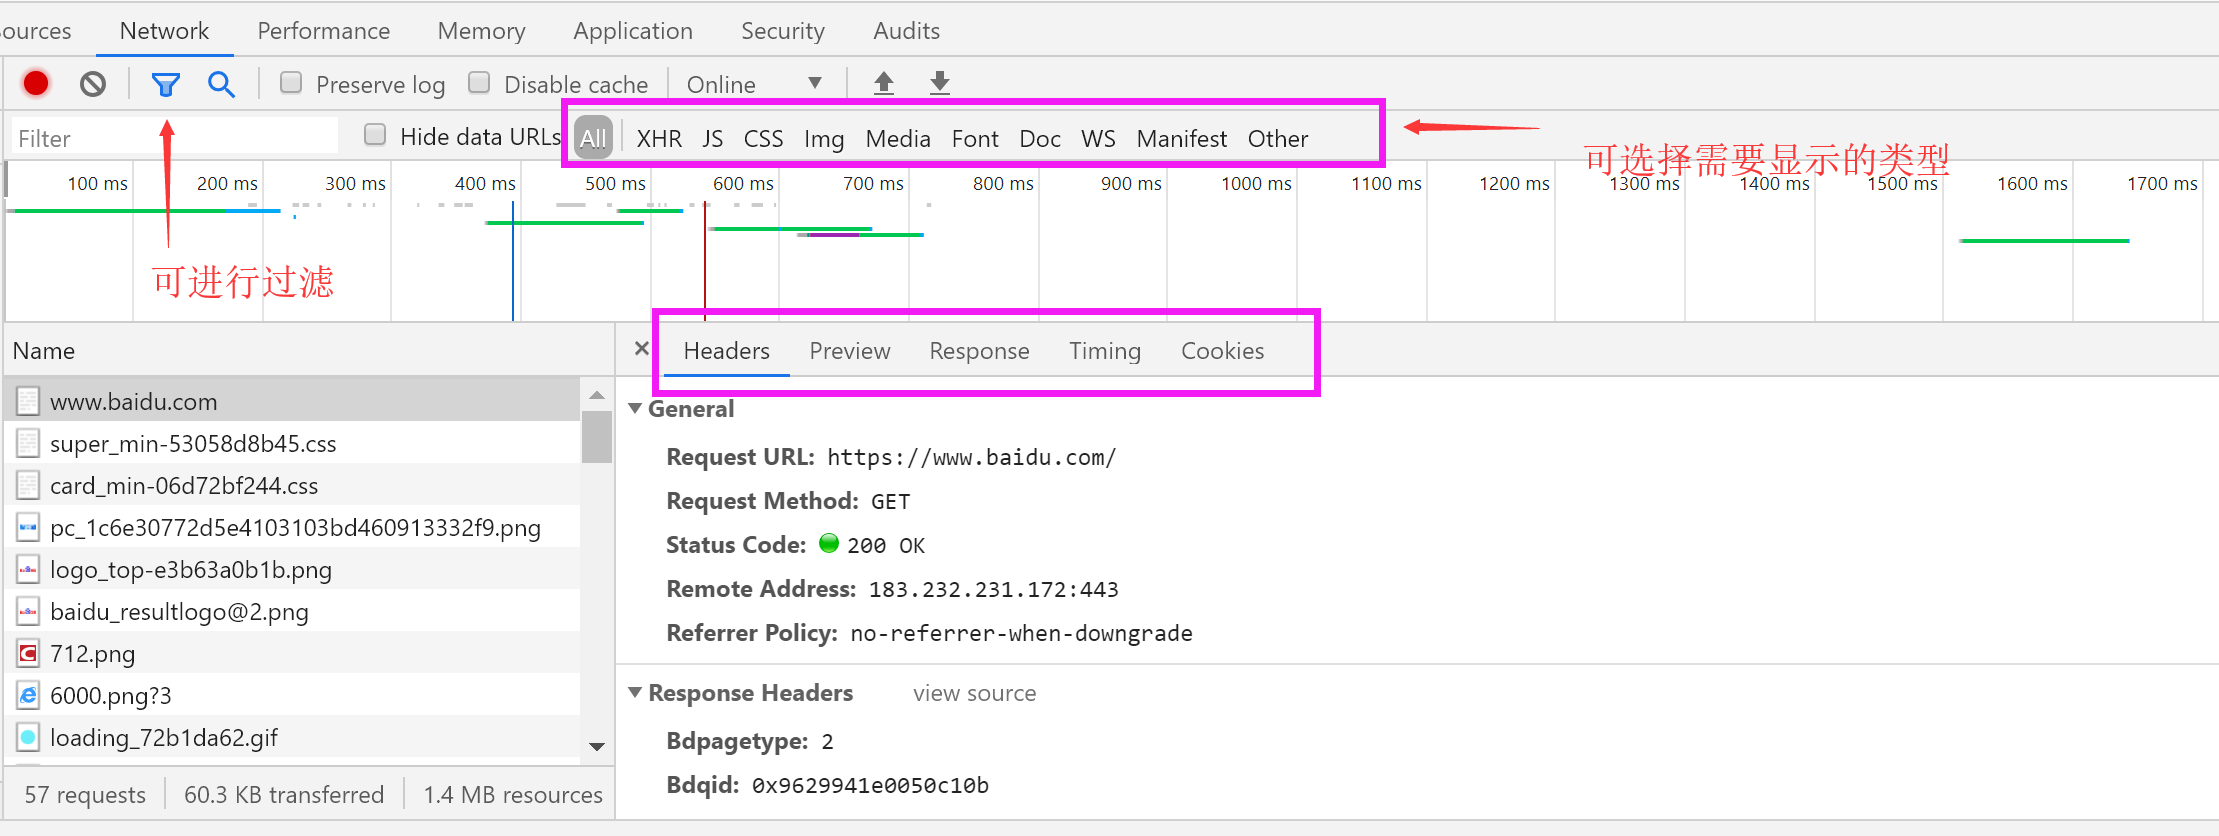The height and width of the screenshot is (836, 2219).
Task: Select the Preview details tab
Action: [x=850, y=351]
